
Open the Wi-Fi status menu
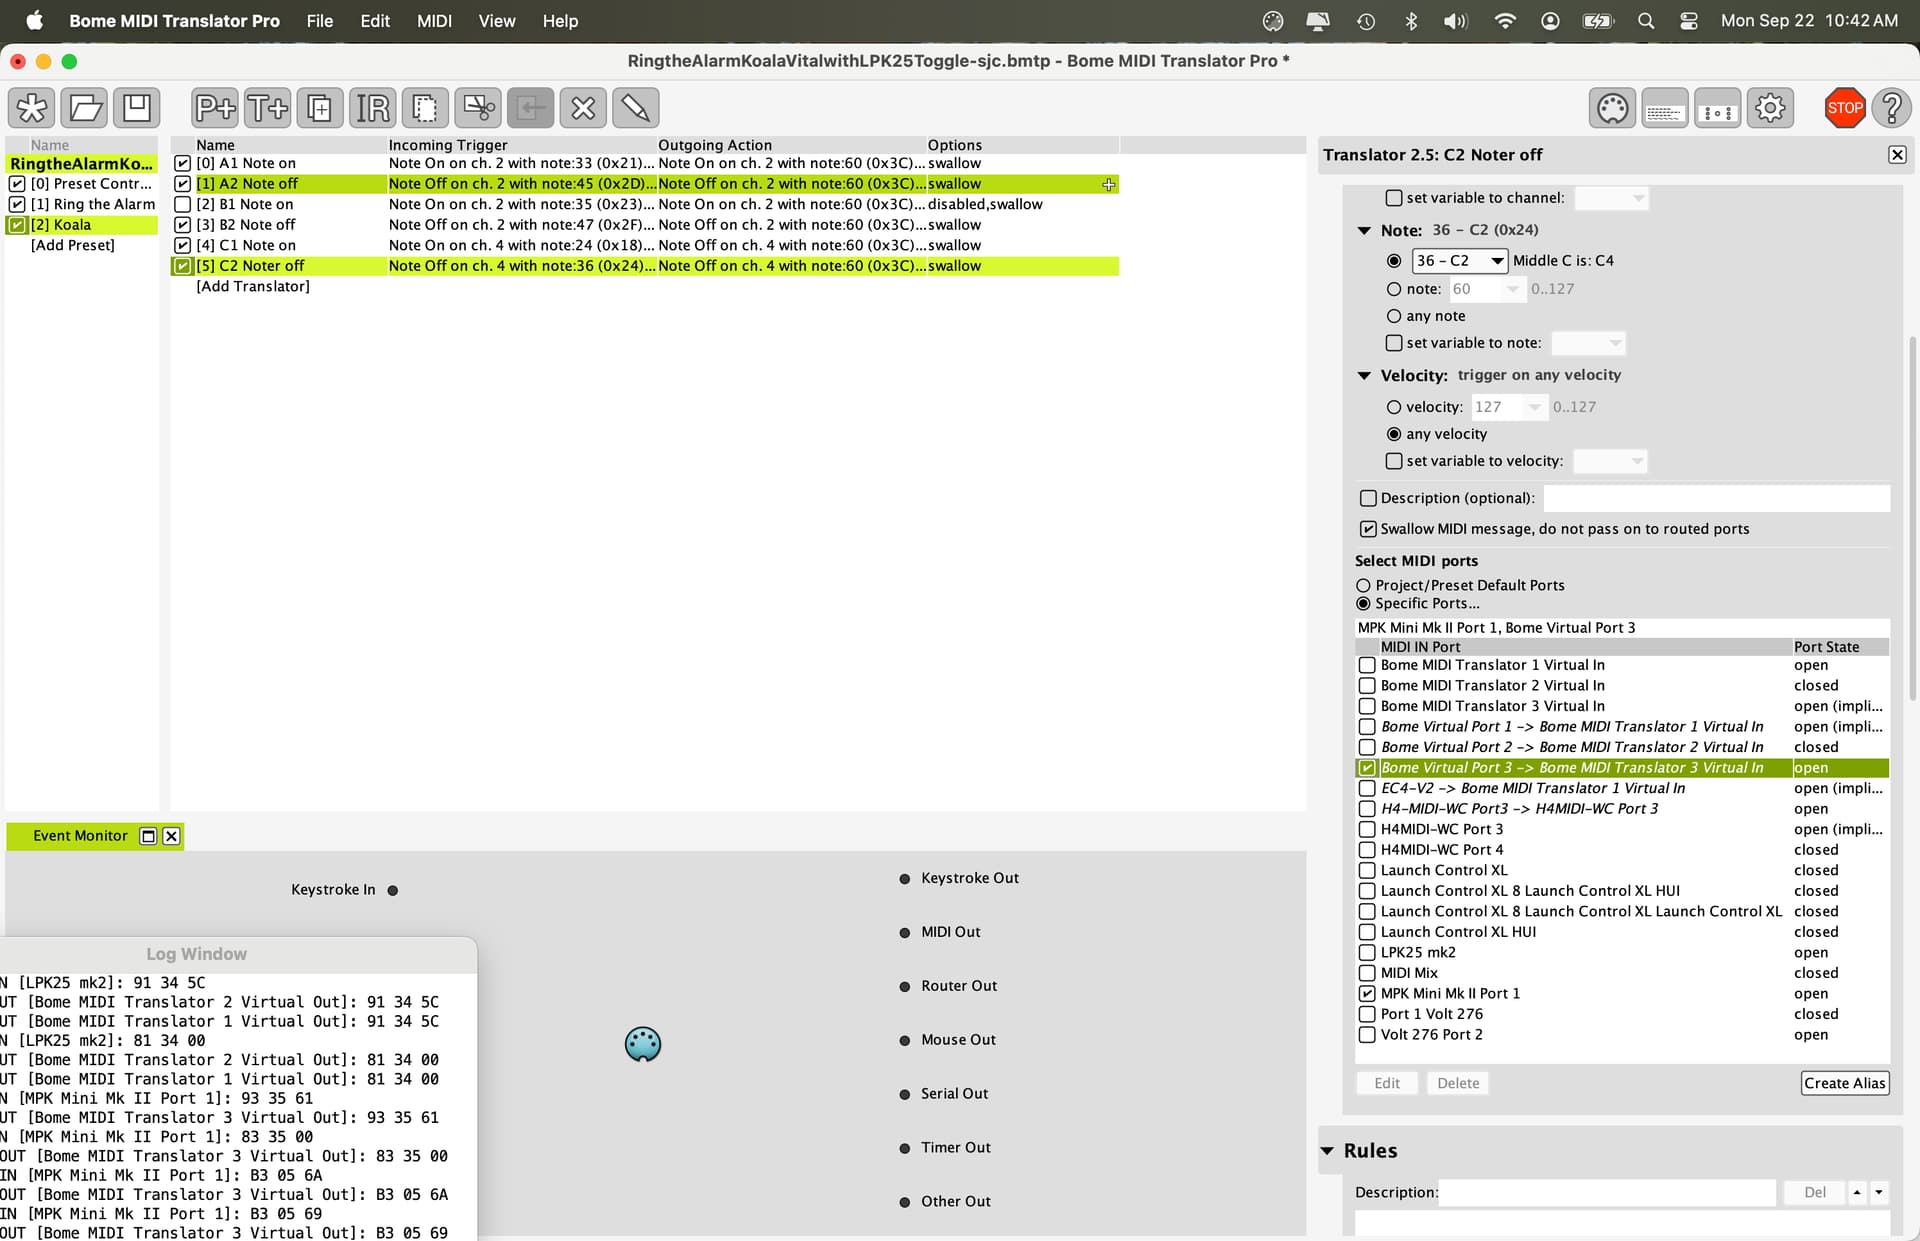[x=1504, y=21]
